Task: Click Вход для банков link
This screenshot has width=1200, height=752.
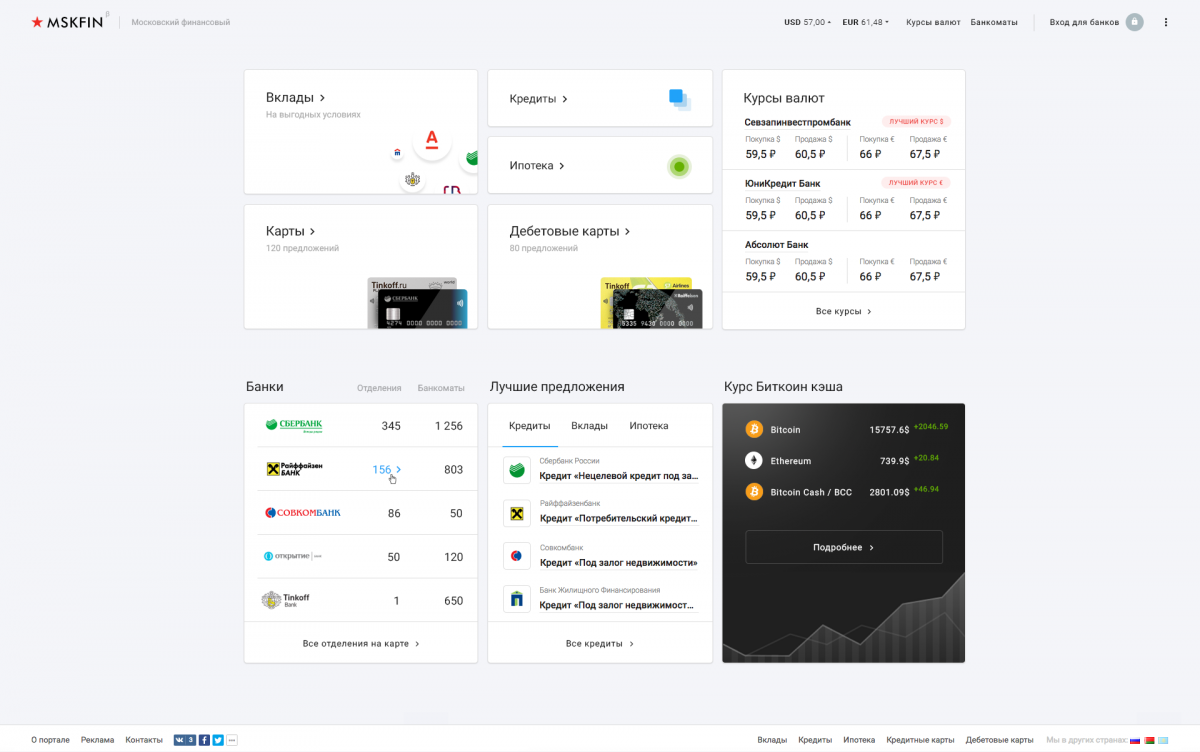Action: (x=1084, y=22)
